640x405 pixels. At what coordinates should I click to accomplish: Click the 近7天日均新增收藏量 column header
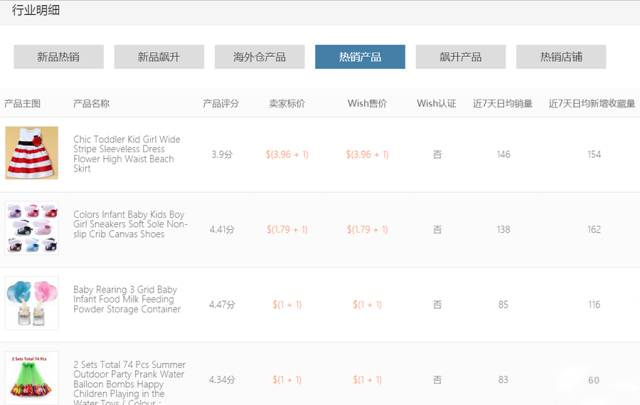592,104
